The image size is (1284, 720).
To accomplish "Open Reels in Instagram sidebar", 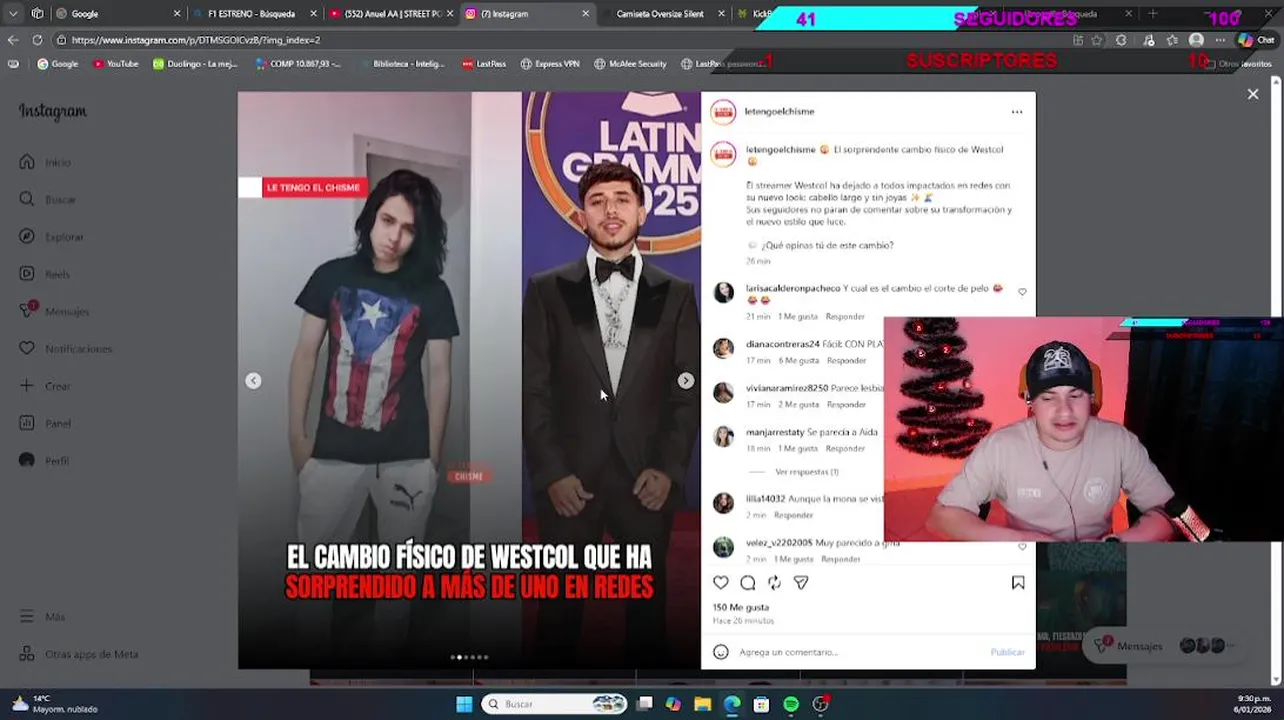I will coord(44,274).
